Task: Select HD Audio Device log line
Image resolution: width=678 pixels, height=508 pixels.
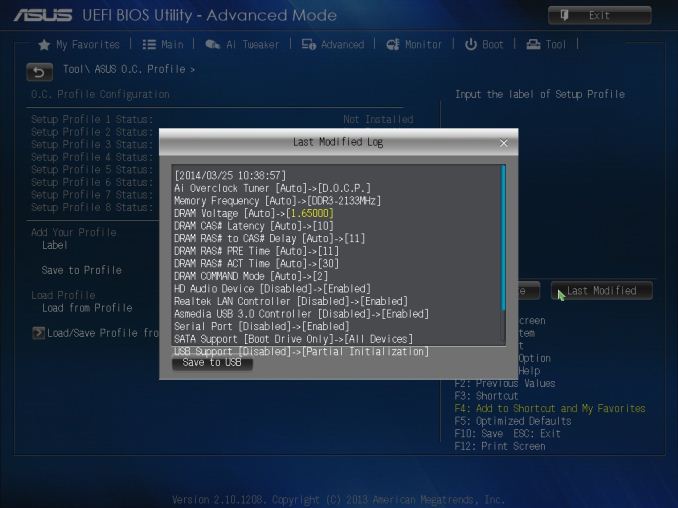Action: click(x=272, y=288)
